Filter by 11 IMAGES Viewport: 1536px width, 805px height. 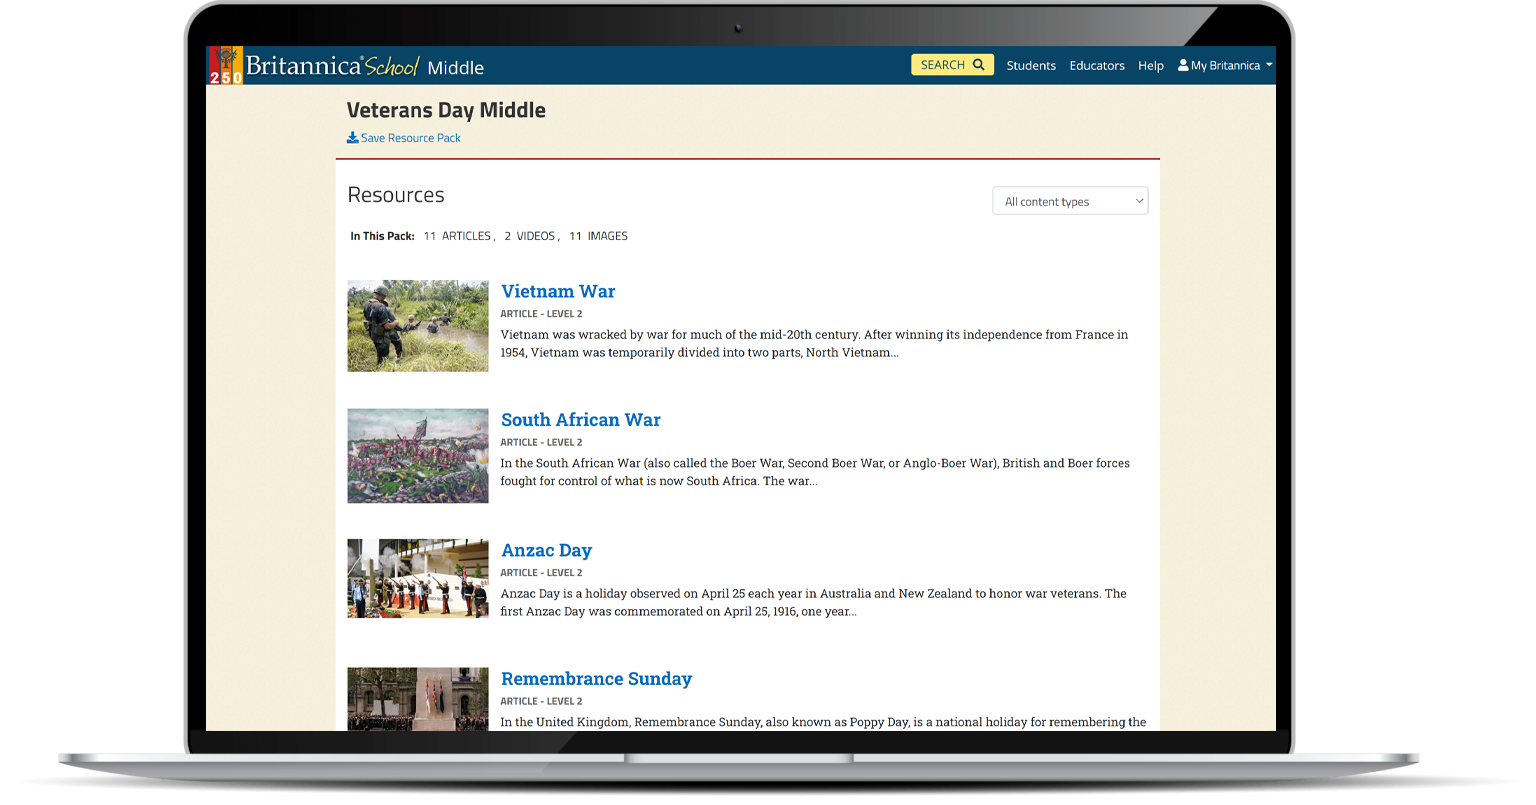point(598,236)
